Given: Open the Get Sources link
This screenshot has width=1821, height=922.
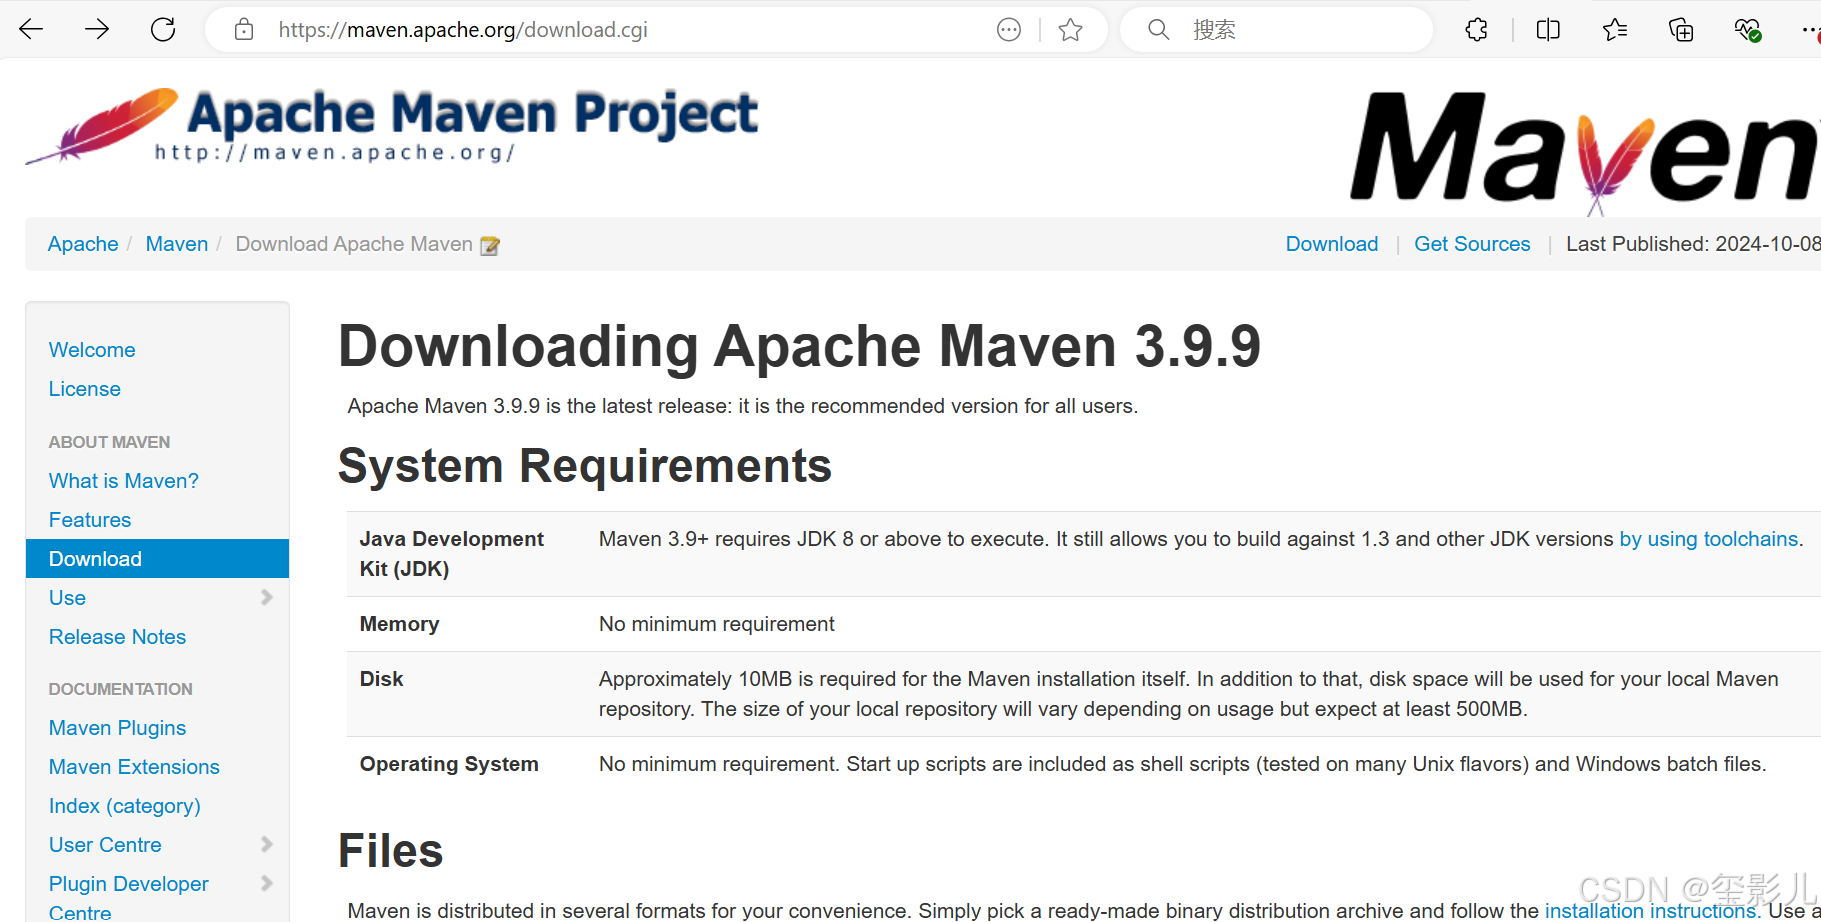Looking at the screenshot, I should tap(1472, 244).
